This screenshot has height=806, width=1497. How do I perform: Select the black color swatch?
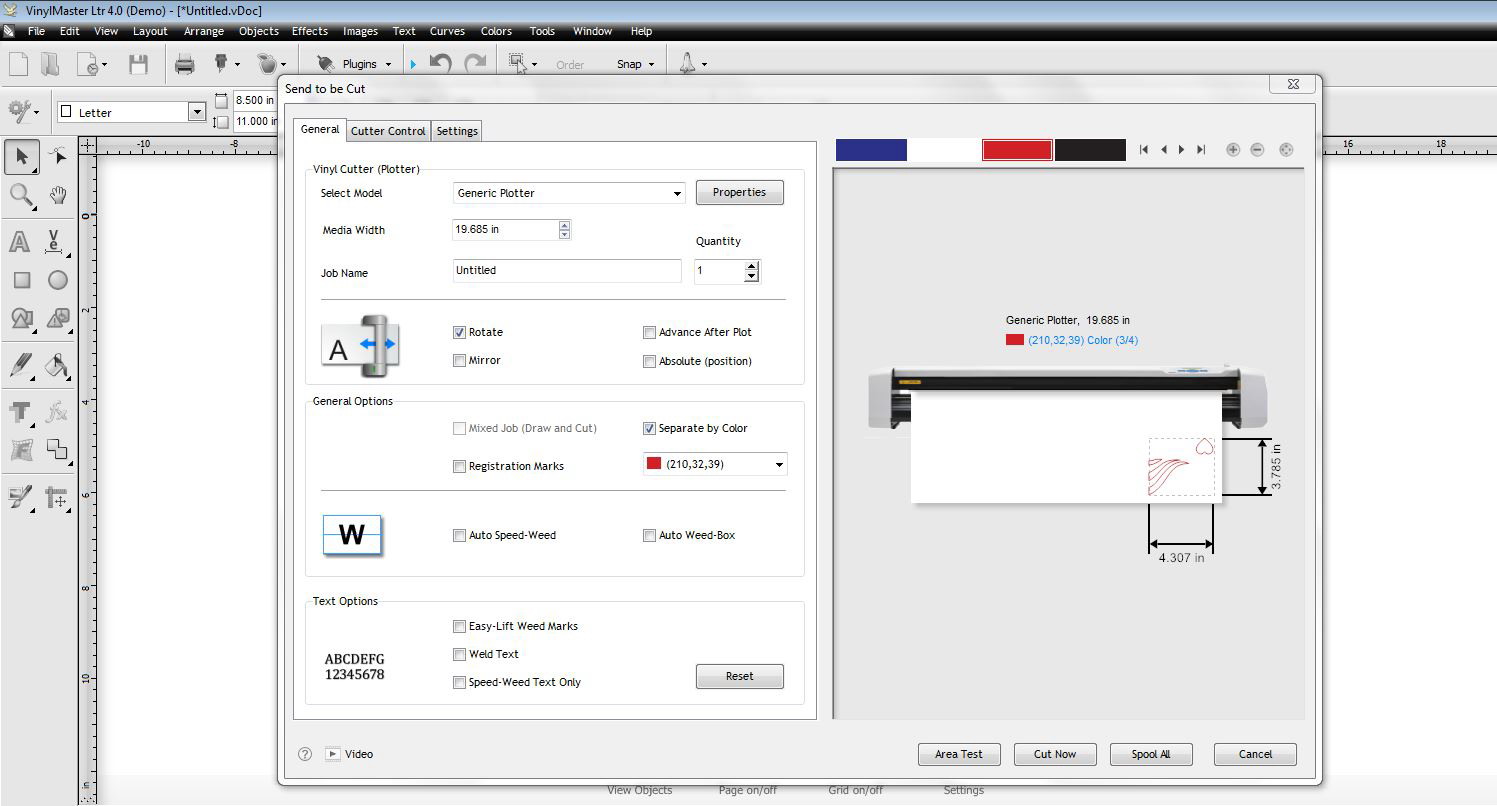(x=1090, y=150)
